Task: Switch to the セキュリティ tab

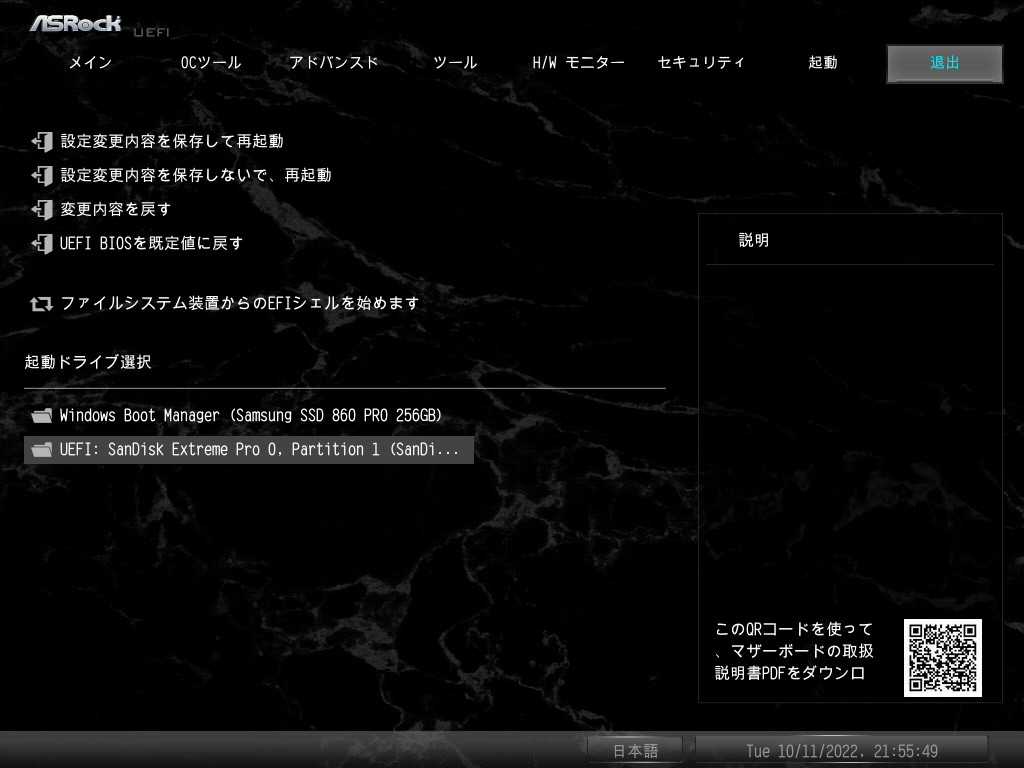Action: [701, 63]
